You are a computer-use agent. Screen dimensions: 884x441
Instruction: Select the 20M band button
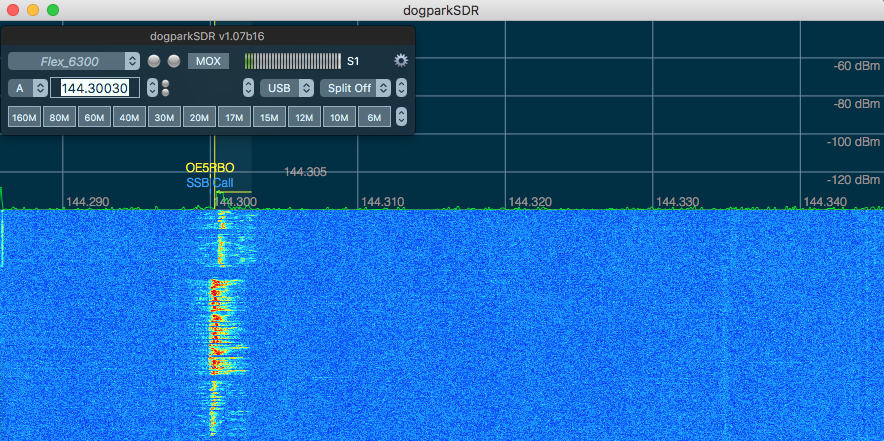click(200, 118)
